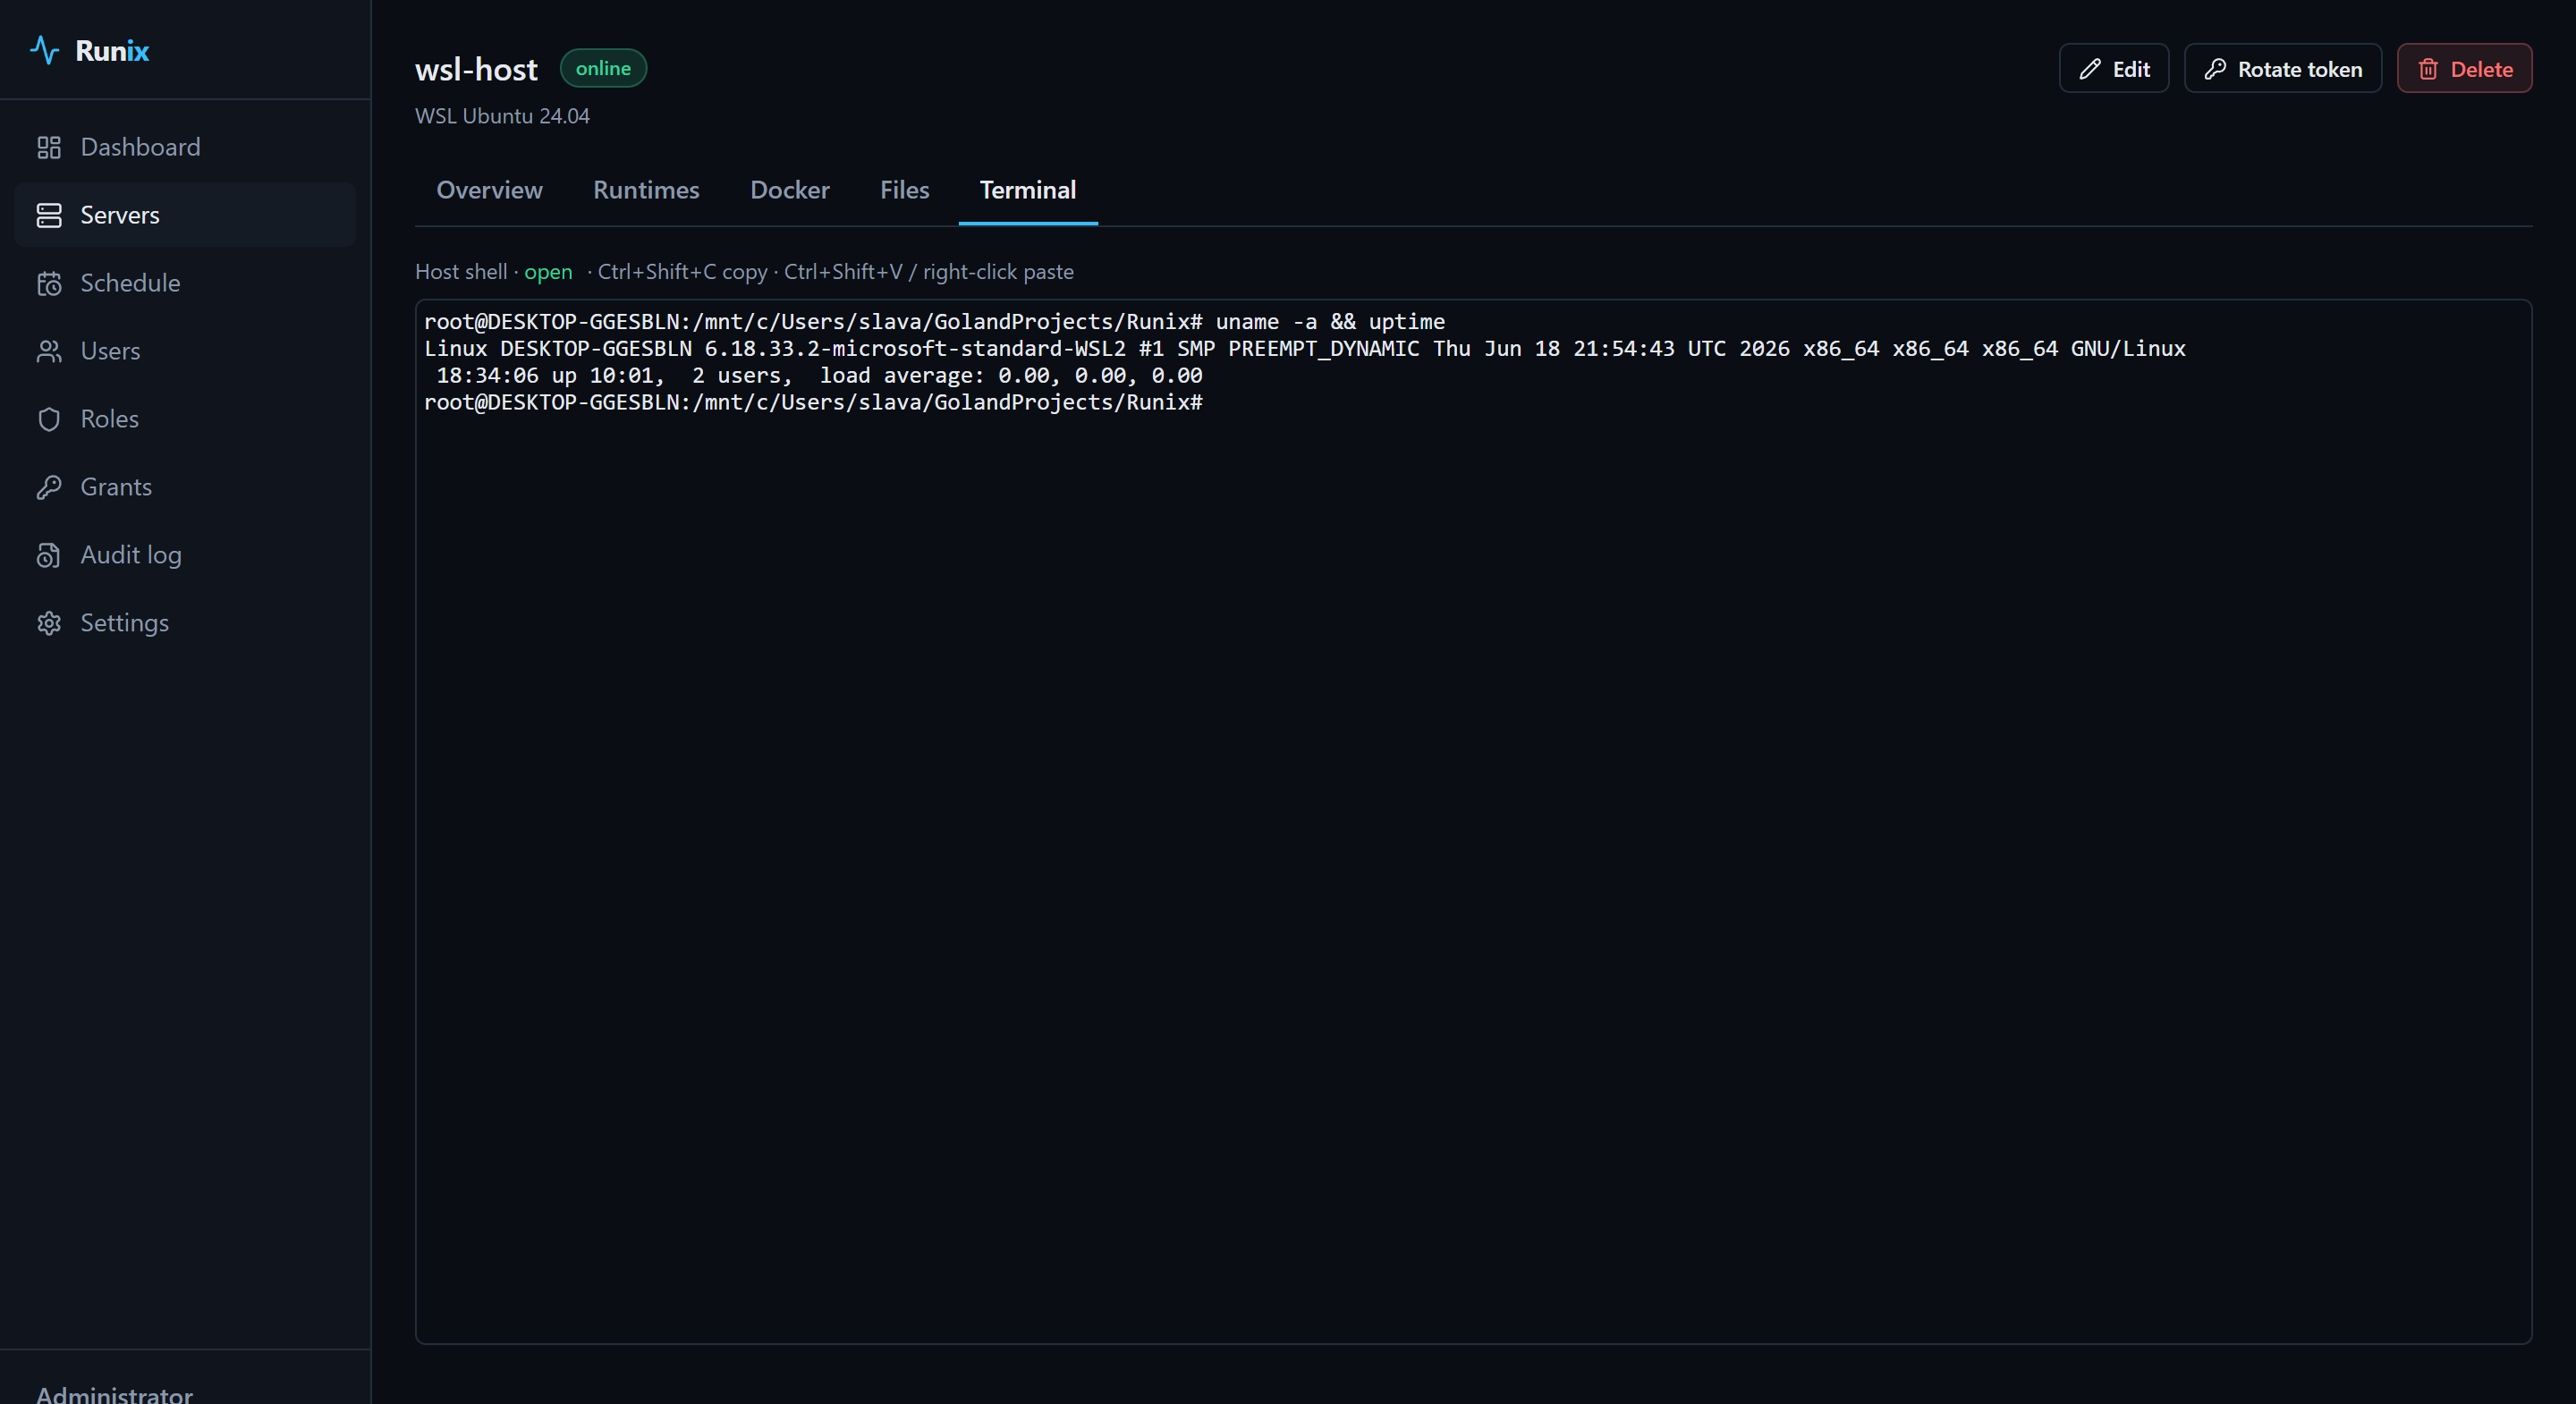Click the trash icon in Delete button
The height and width of the screenshot is (1404, 2576).
pyautogui.click(x=2428, y=69)
